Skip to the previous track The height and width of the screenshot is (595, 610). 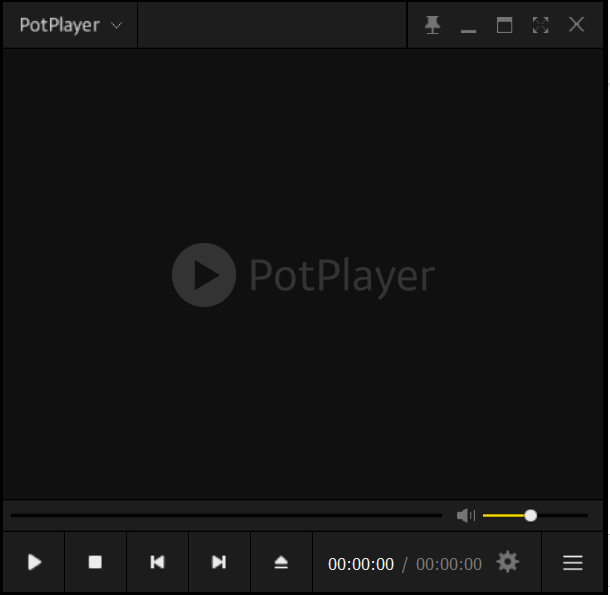point(157,563)
